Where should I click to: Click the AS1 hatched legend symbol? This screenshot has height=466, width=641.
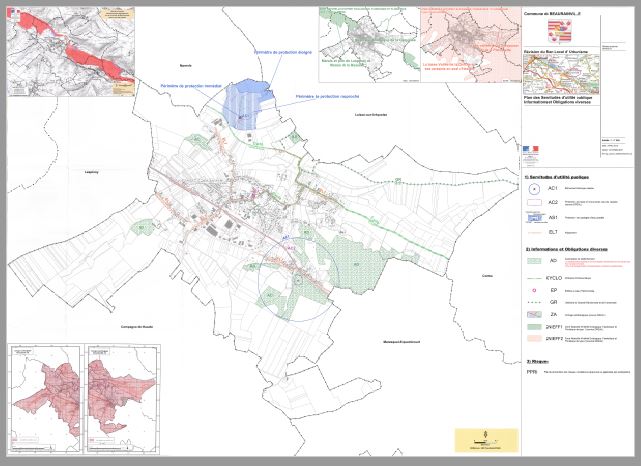(x=535, y=215)
